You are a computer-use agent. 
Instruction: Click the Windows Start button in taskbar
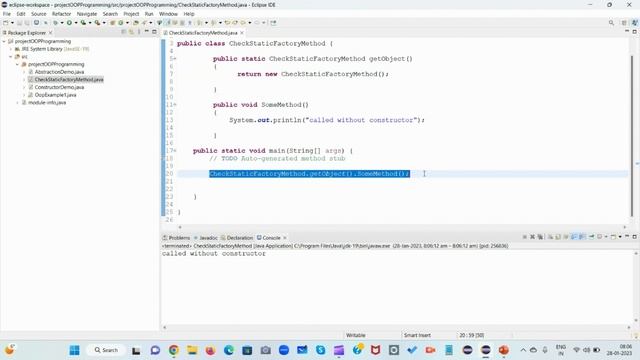[x=74, y=350]
